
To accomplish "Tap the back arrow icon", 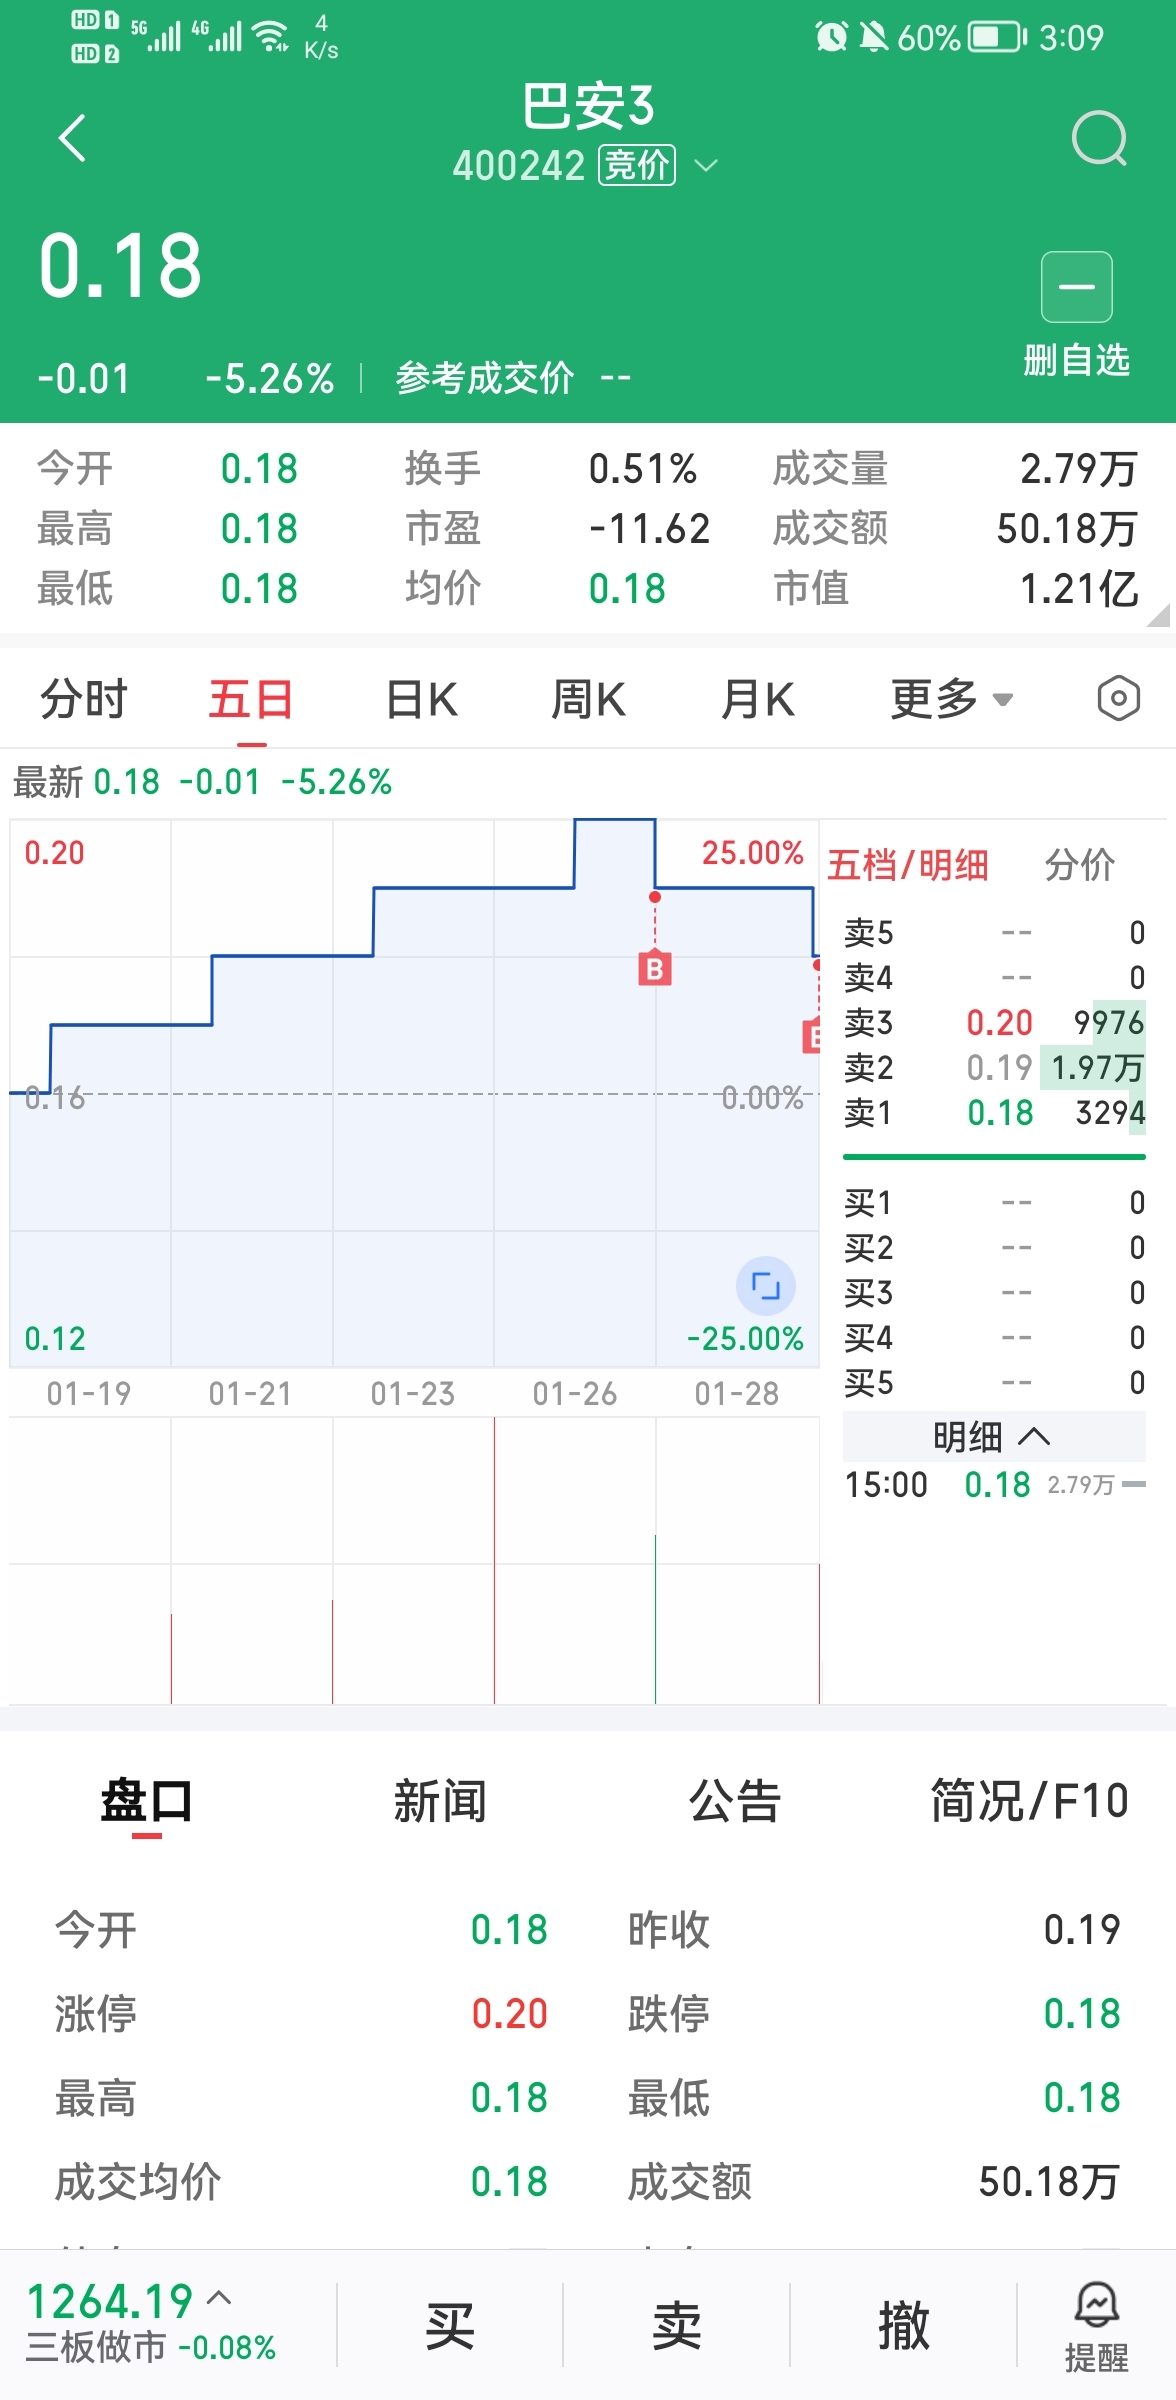I will pyautogui.click(x=72, y=138).
